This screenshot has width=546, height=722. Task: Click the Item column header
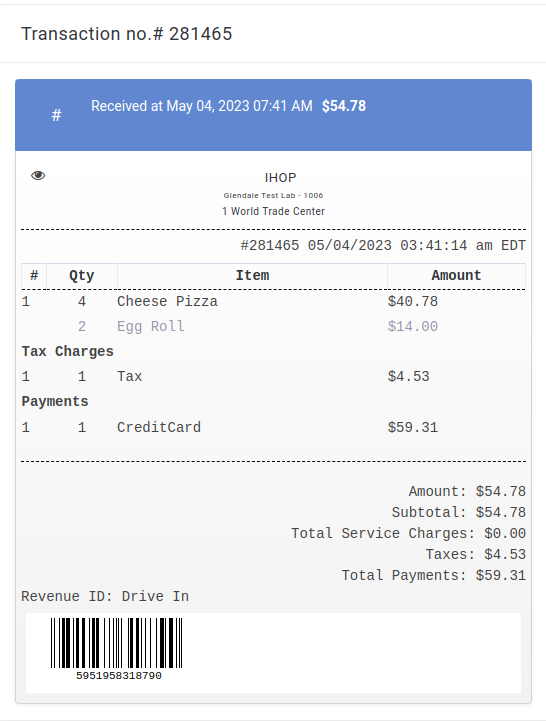click(x=252, y=276)
